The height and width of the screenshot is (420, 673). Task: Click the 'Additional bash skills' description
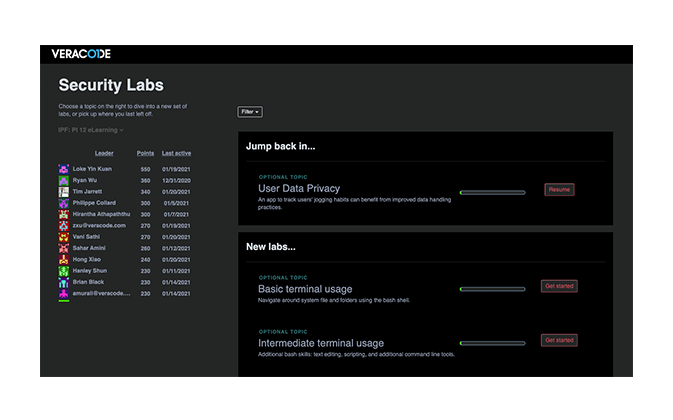click(x=356, y=354)
